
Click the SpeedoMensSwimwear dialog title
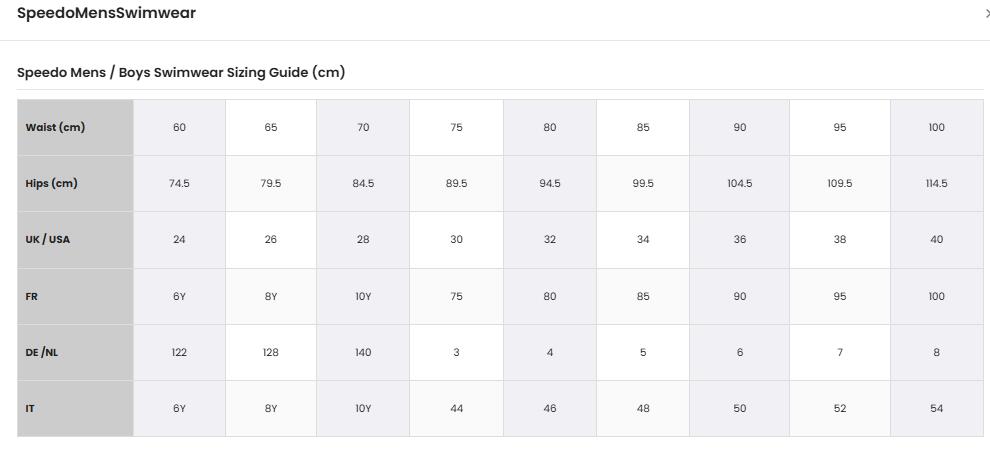(106, 13)
